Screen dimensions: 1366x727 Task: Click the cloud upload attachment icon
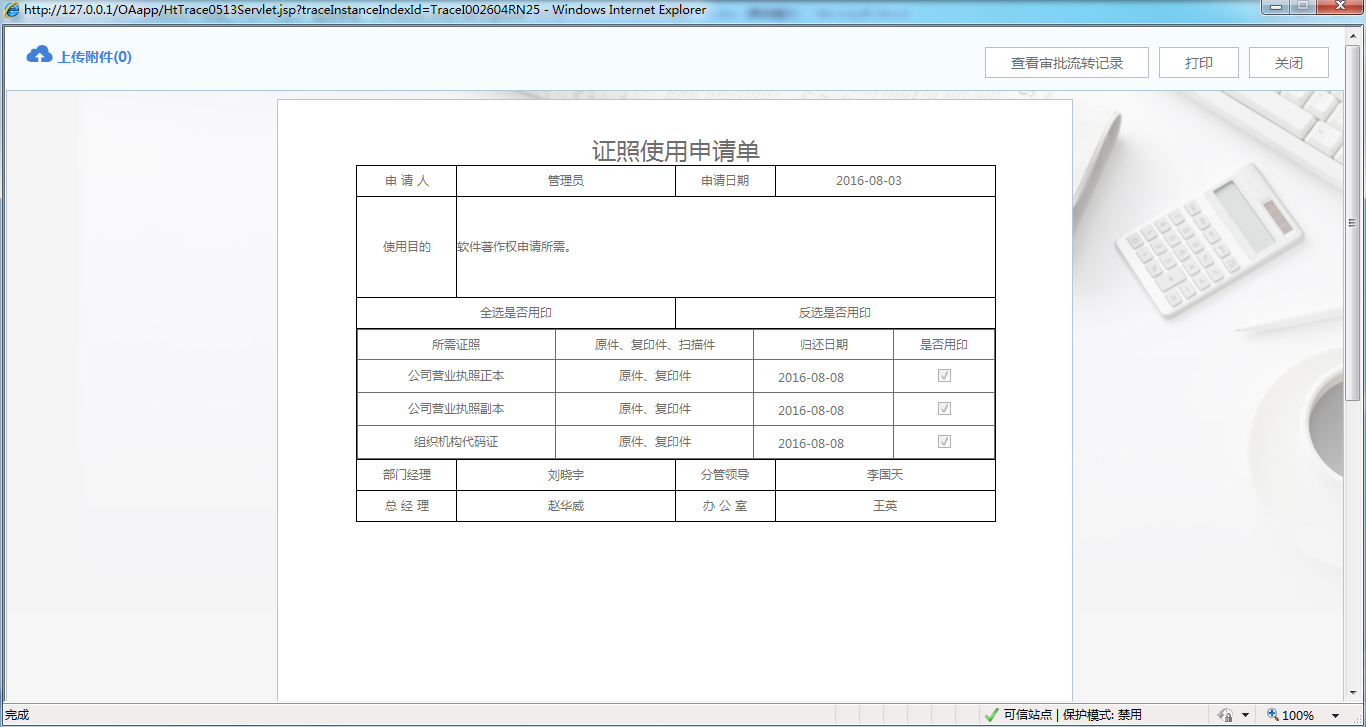(38, 55)
